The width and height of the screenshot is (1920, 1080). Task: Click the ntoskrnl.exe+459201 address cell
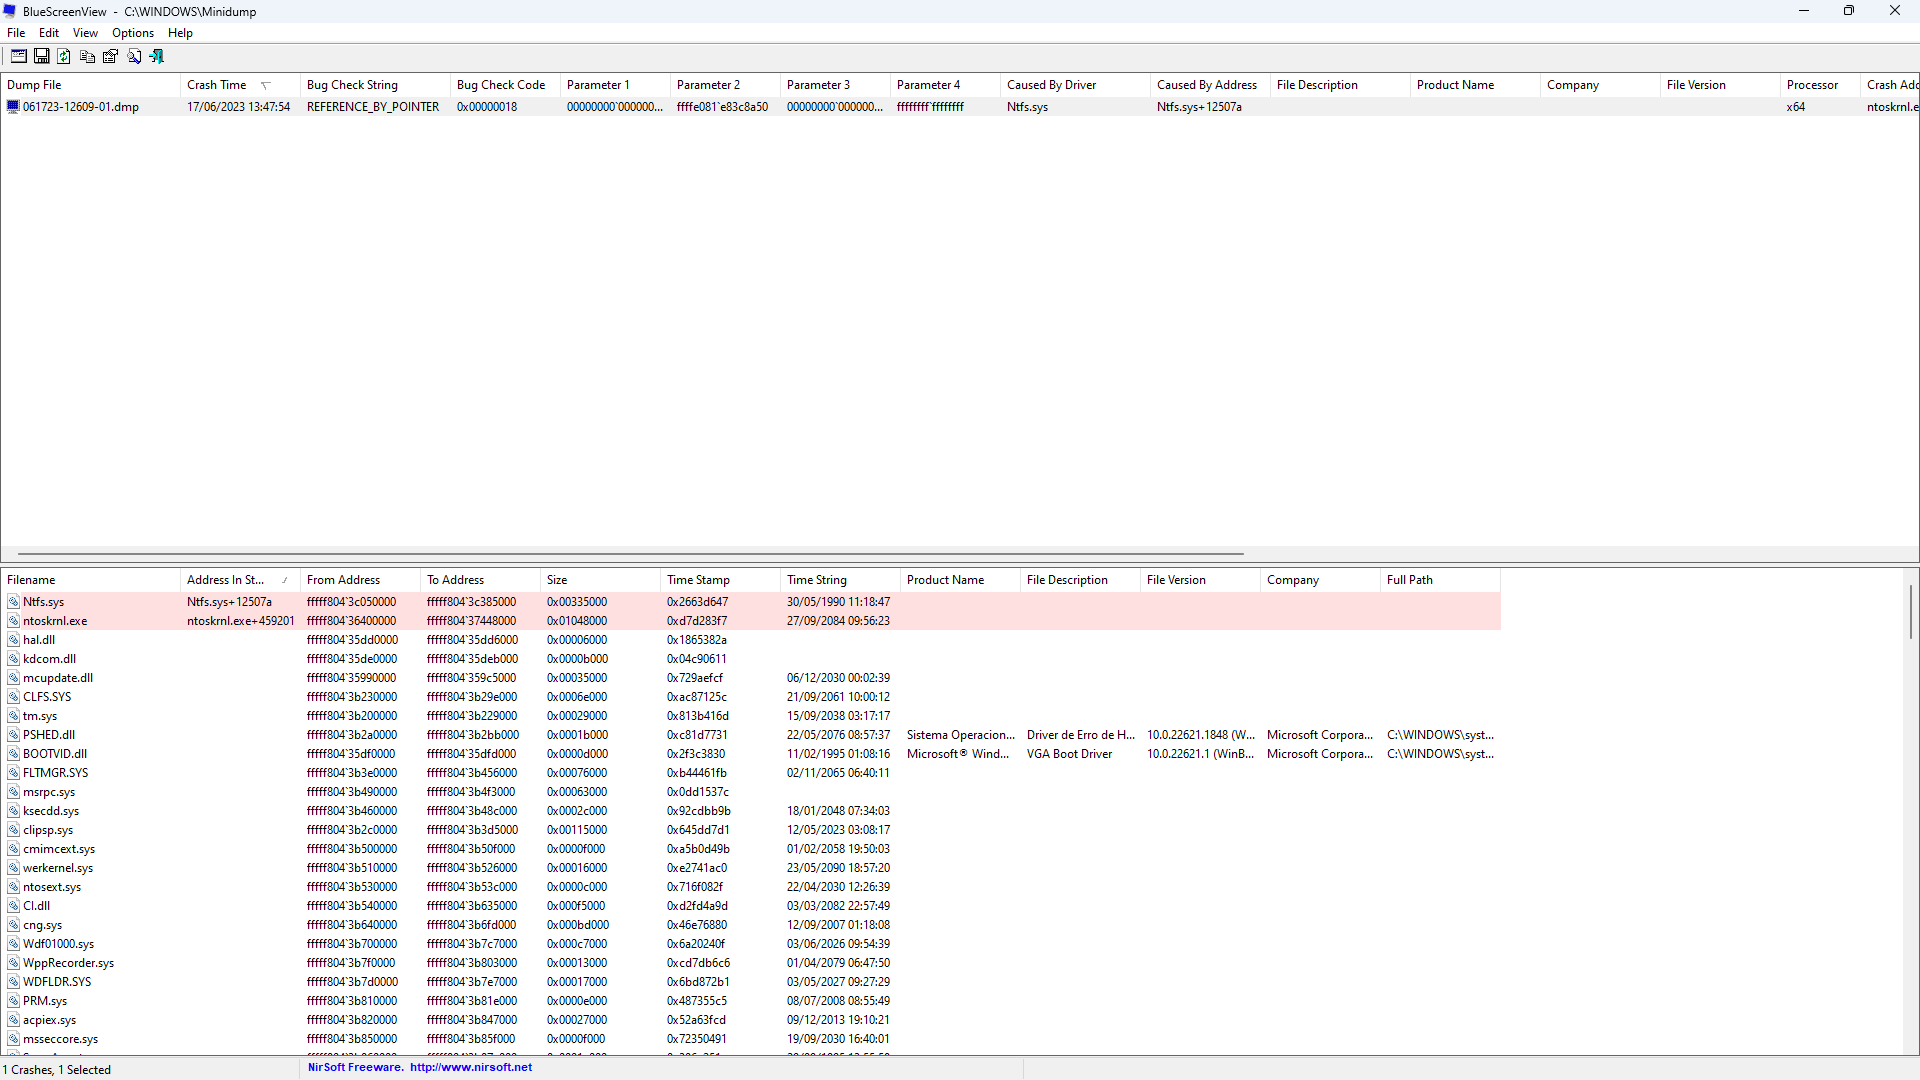(x=240, y=621)
